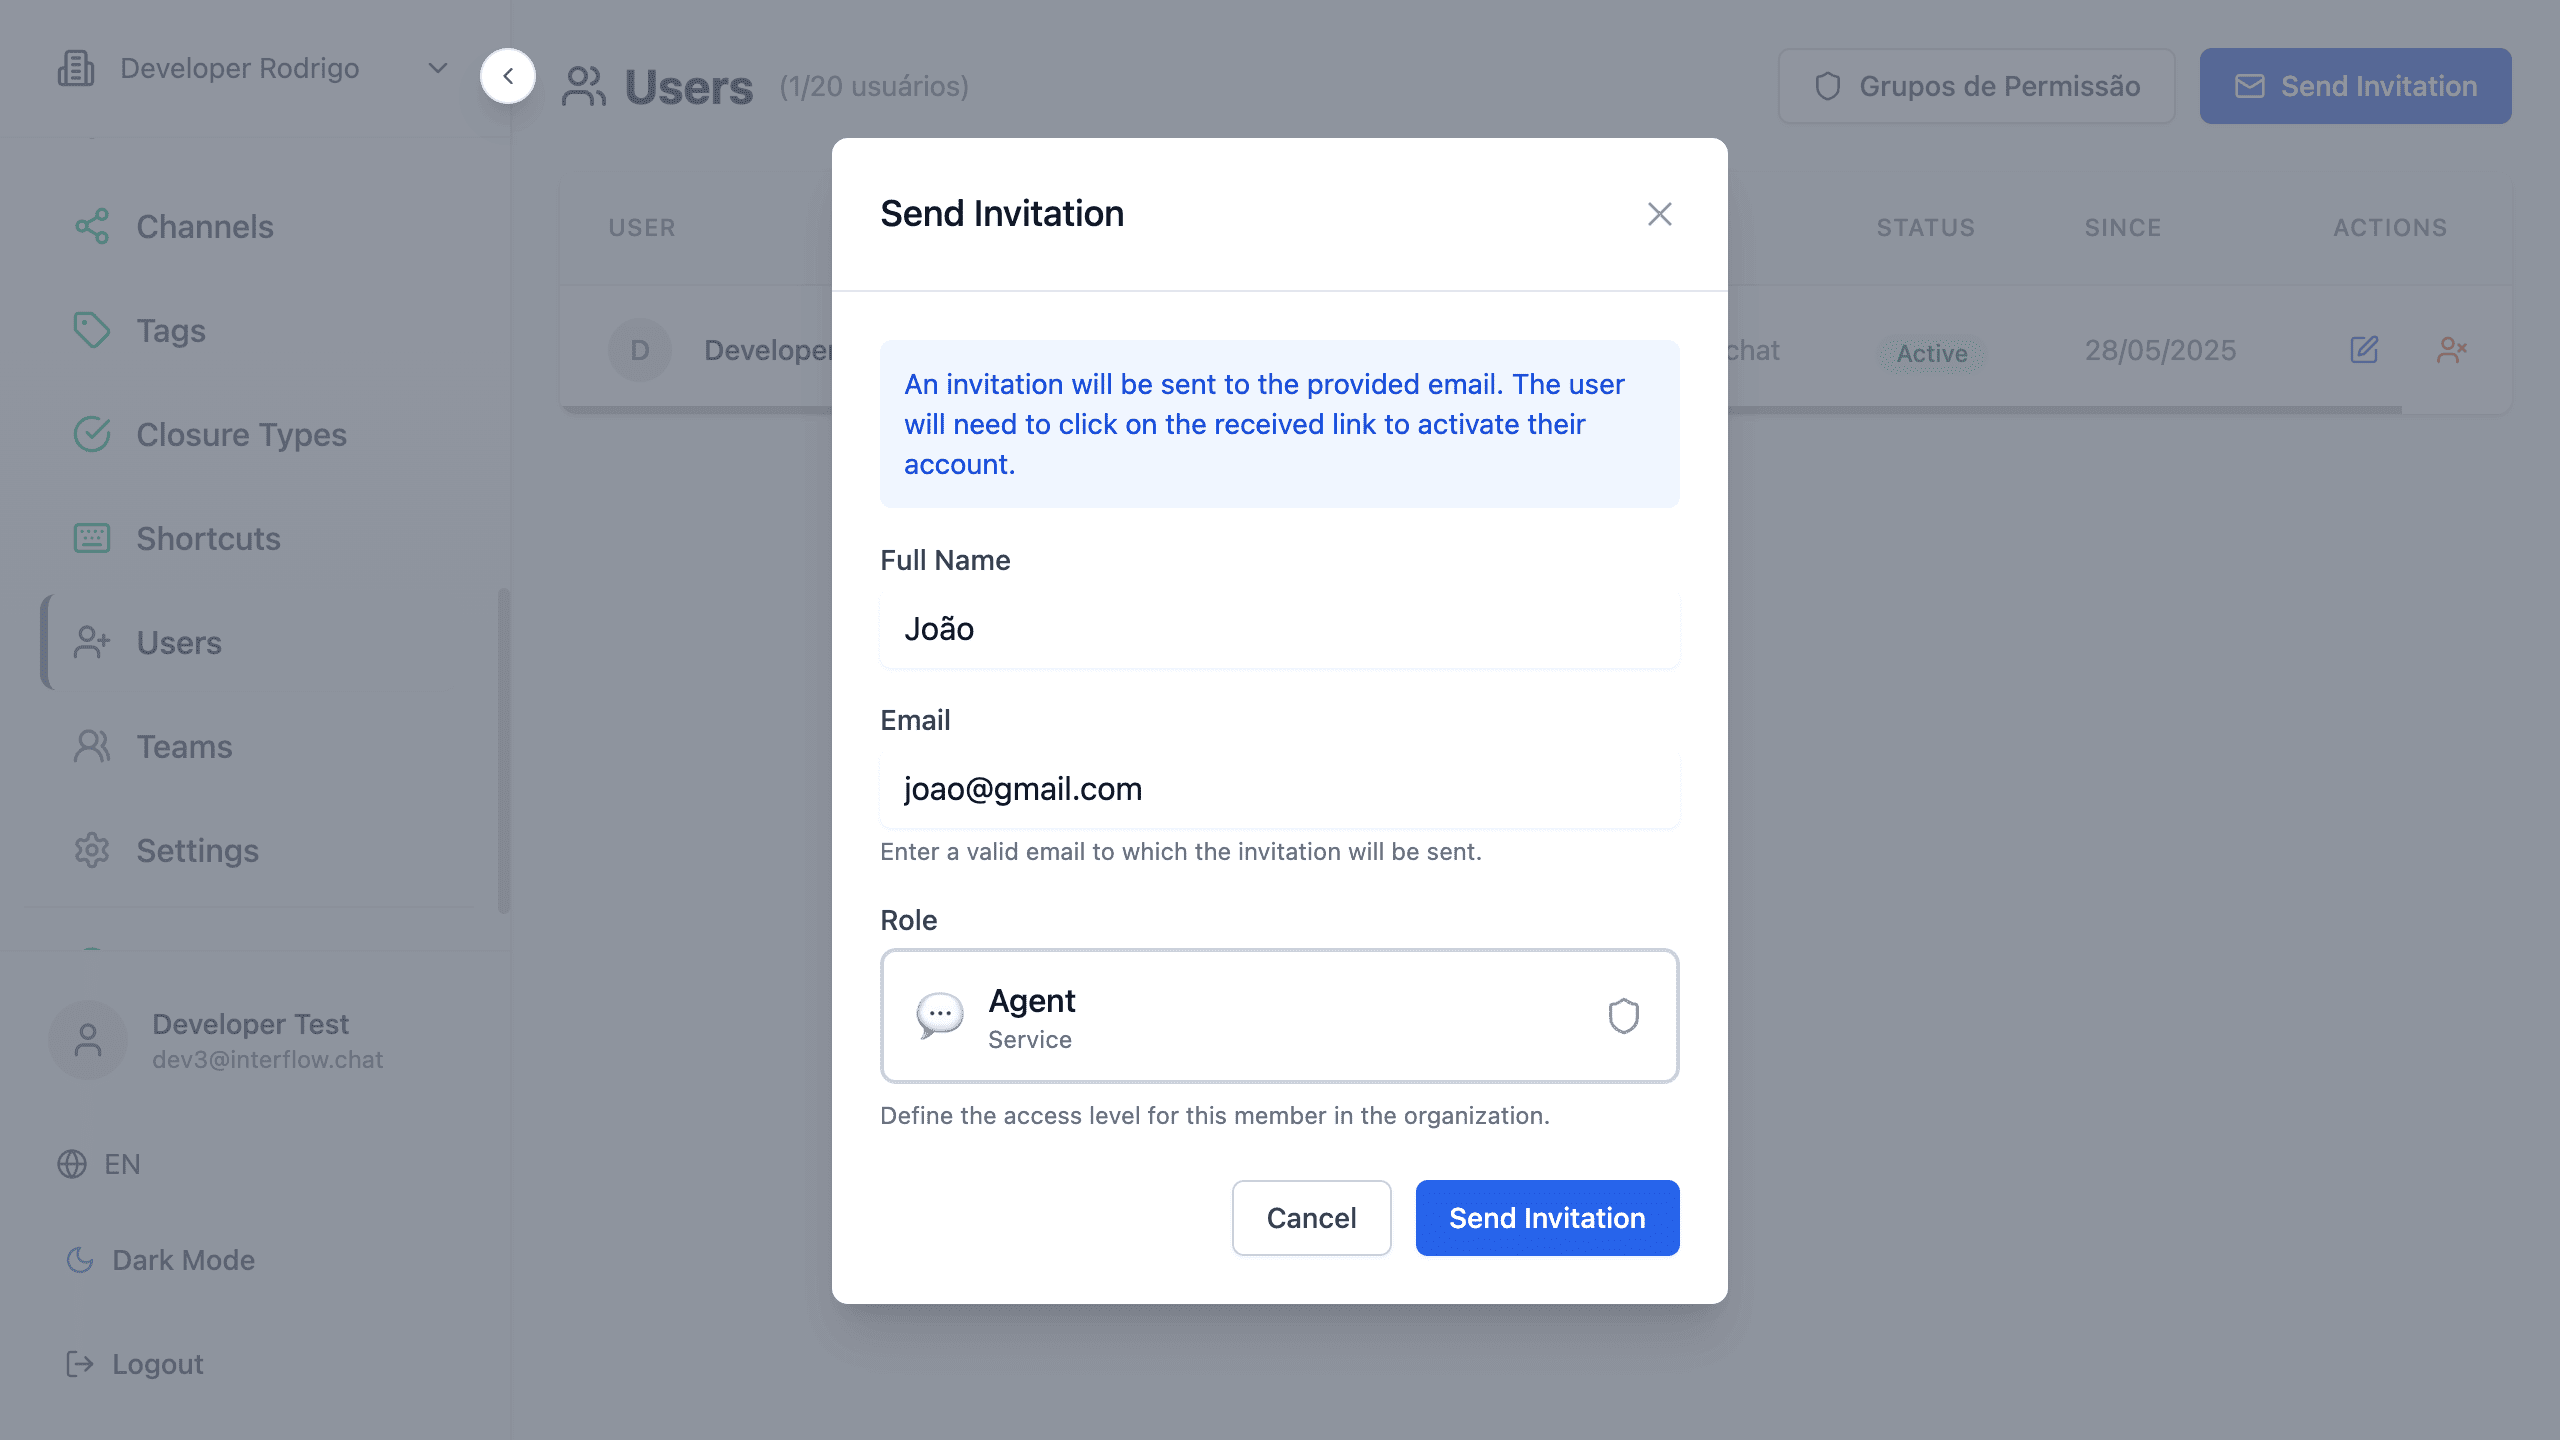Click the globe language icon
Screen dimensions: 2560x1440
(x=72, y=1164)
